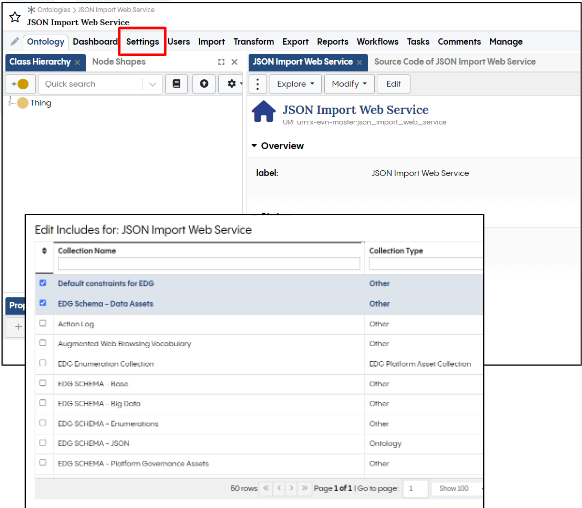
Task: Click the EDG Platform Asset Collection type cell
Action: tap(420, 364)
